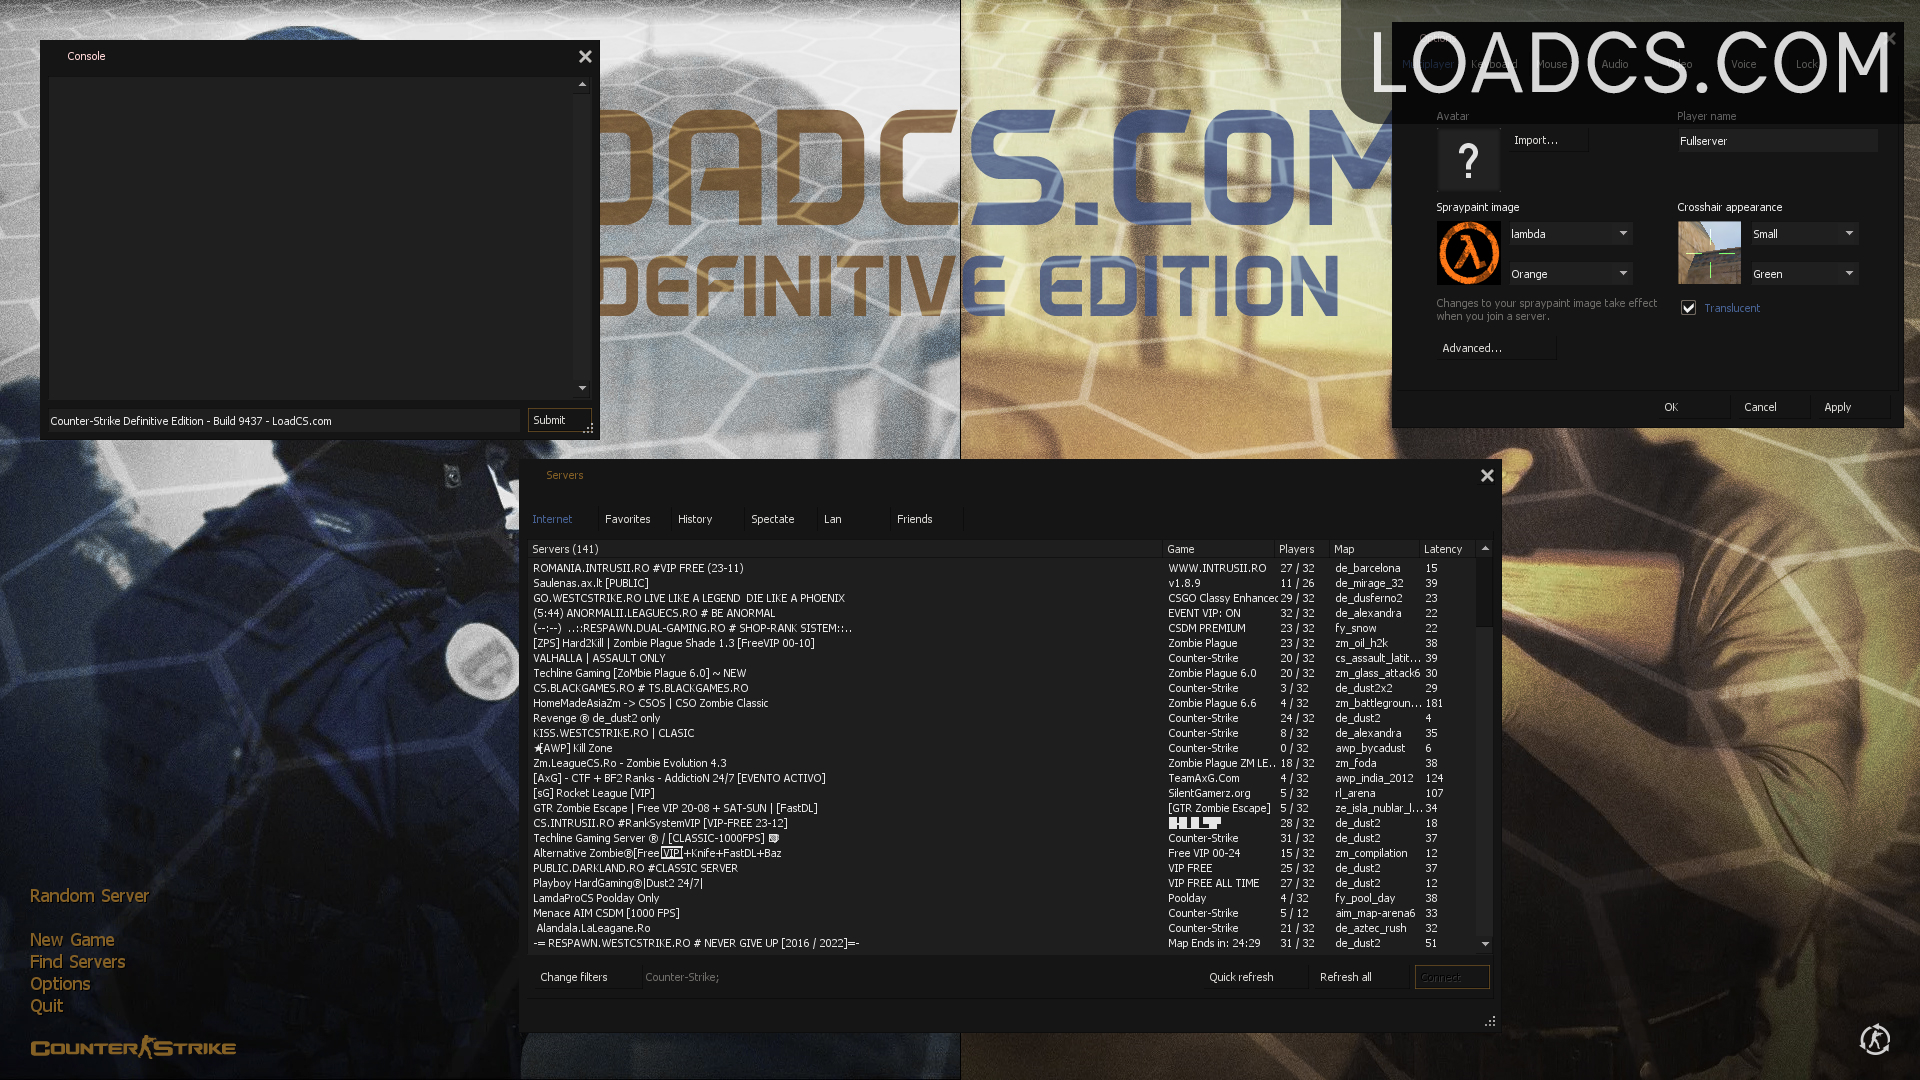The image size is (1920, 1080).
Task: Click the Refresh all button
Action: 1346,977
